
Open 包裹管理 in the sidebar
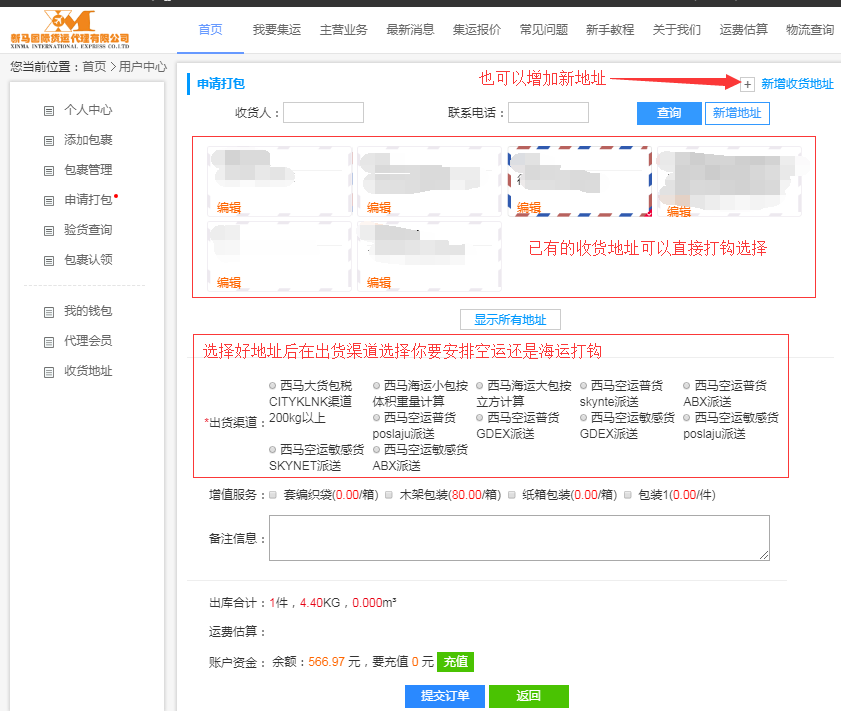88,170
